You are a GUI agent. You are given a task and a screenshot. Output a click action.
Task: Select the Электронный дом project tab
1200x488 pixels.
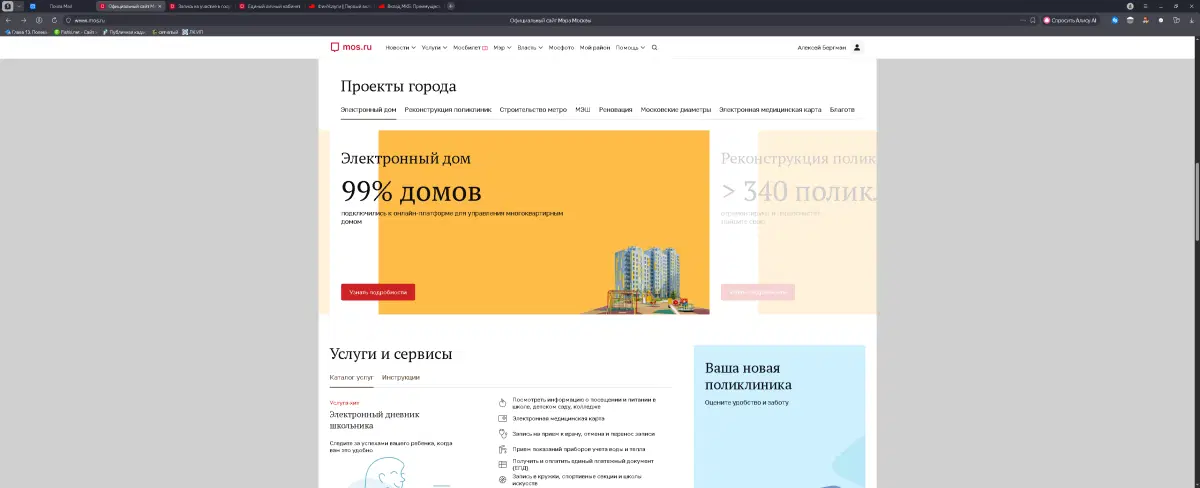(x=369, y=110)
